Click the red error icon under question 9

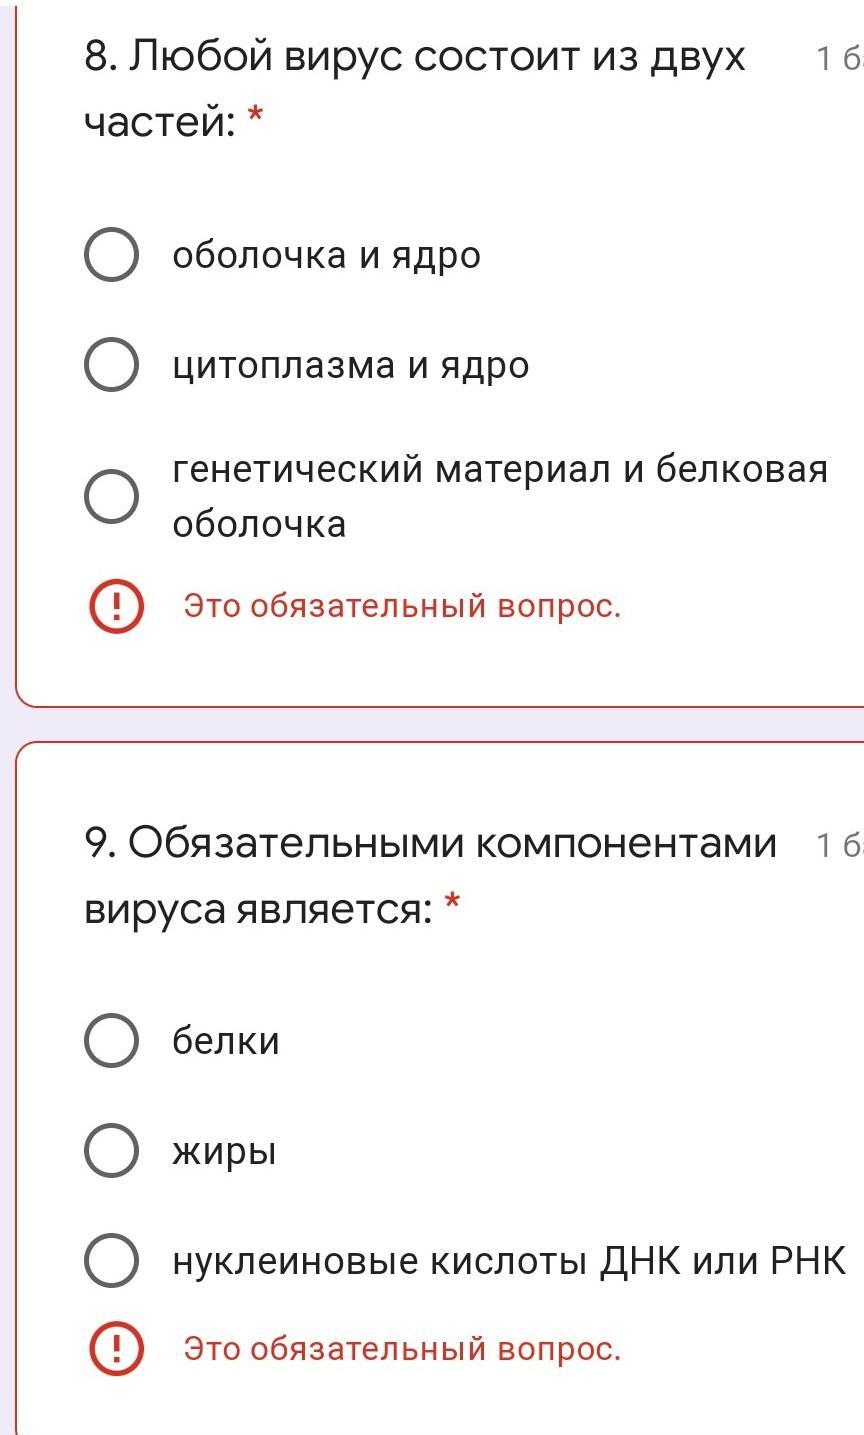[116, 1349]
